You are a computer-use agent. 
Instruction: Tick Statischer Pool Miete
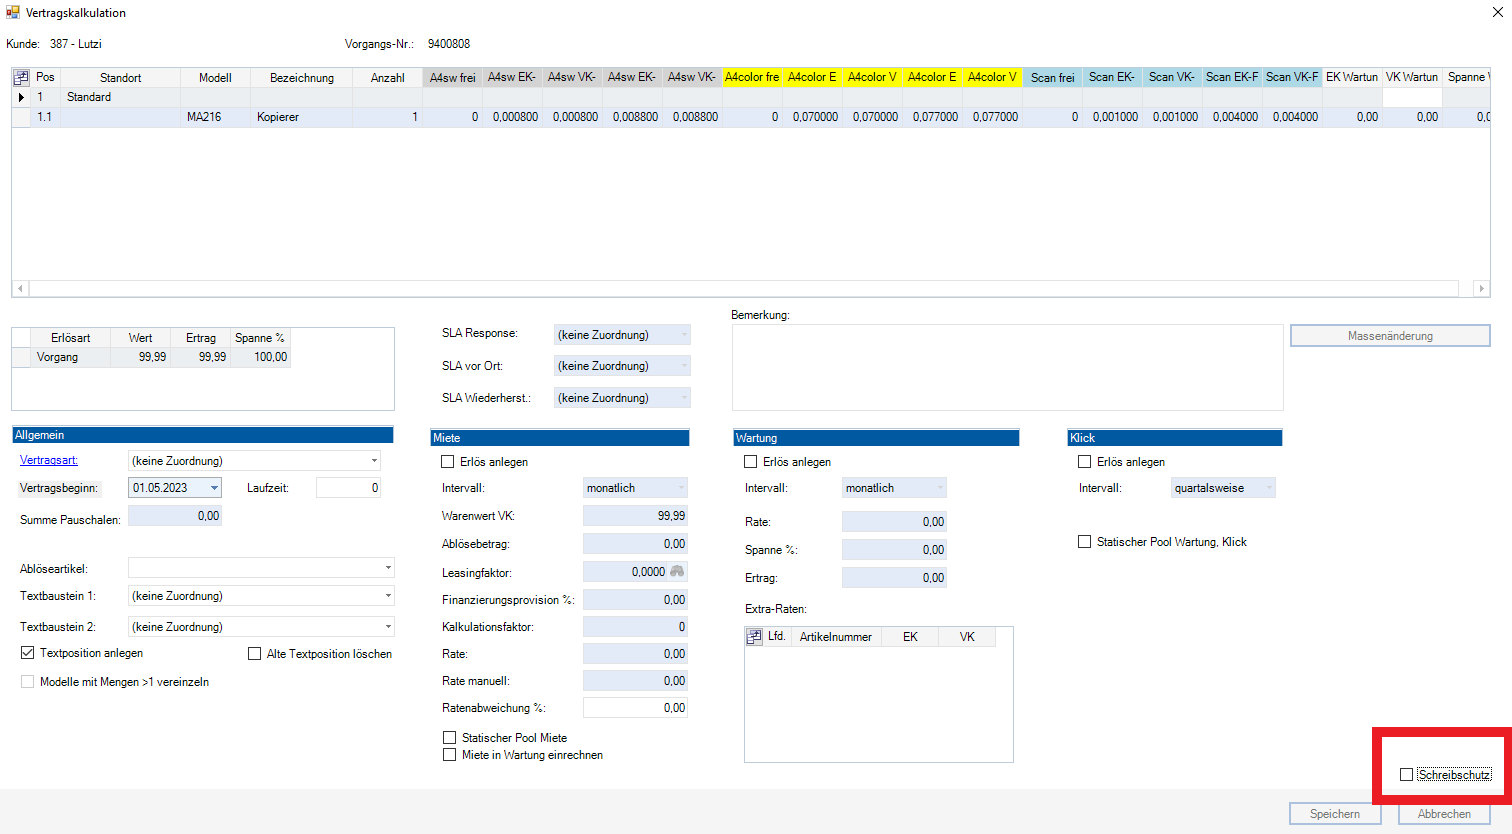click(x=450, y=738)
